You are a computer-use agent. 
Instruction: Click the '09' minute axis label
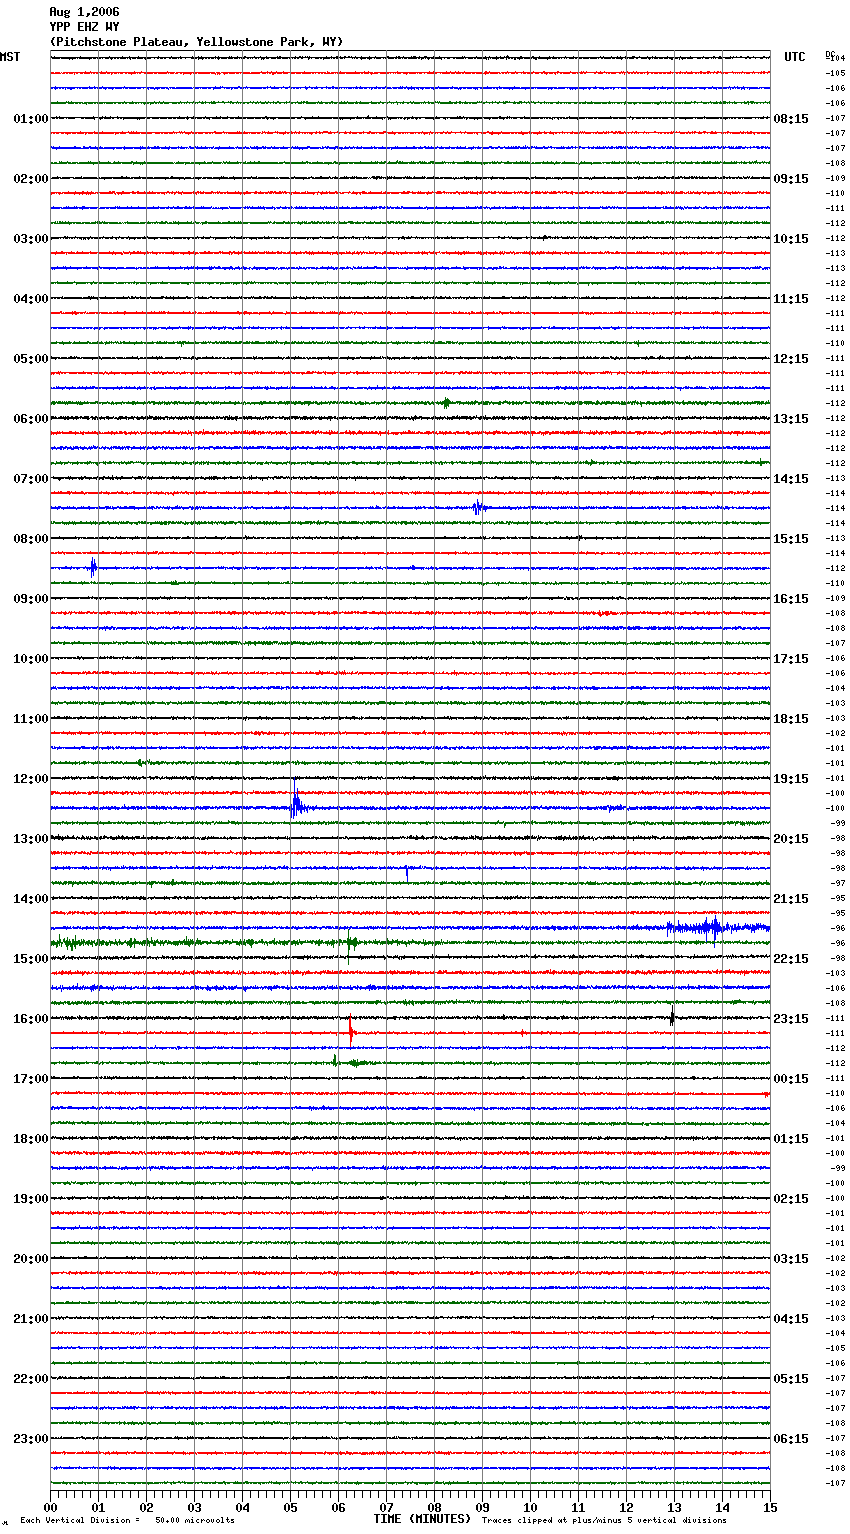pos(483,1508)
